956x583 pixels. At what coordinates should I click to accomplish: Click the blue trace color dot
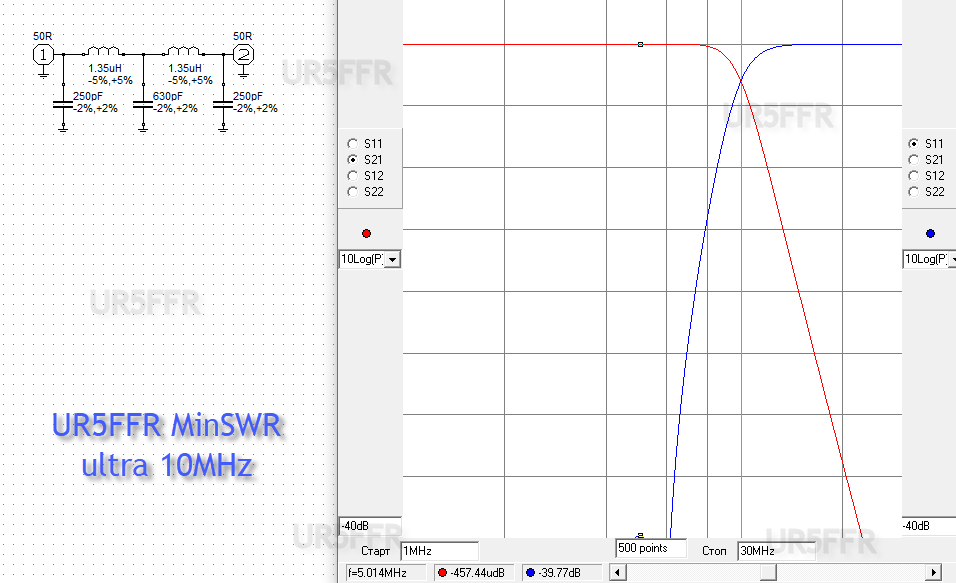click(x=930, y=233)
